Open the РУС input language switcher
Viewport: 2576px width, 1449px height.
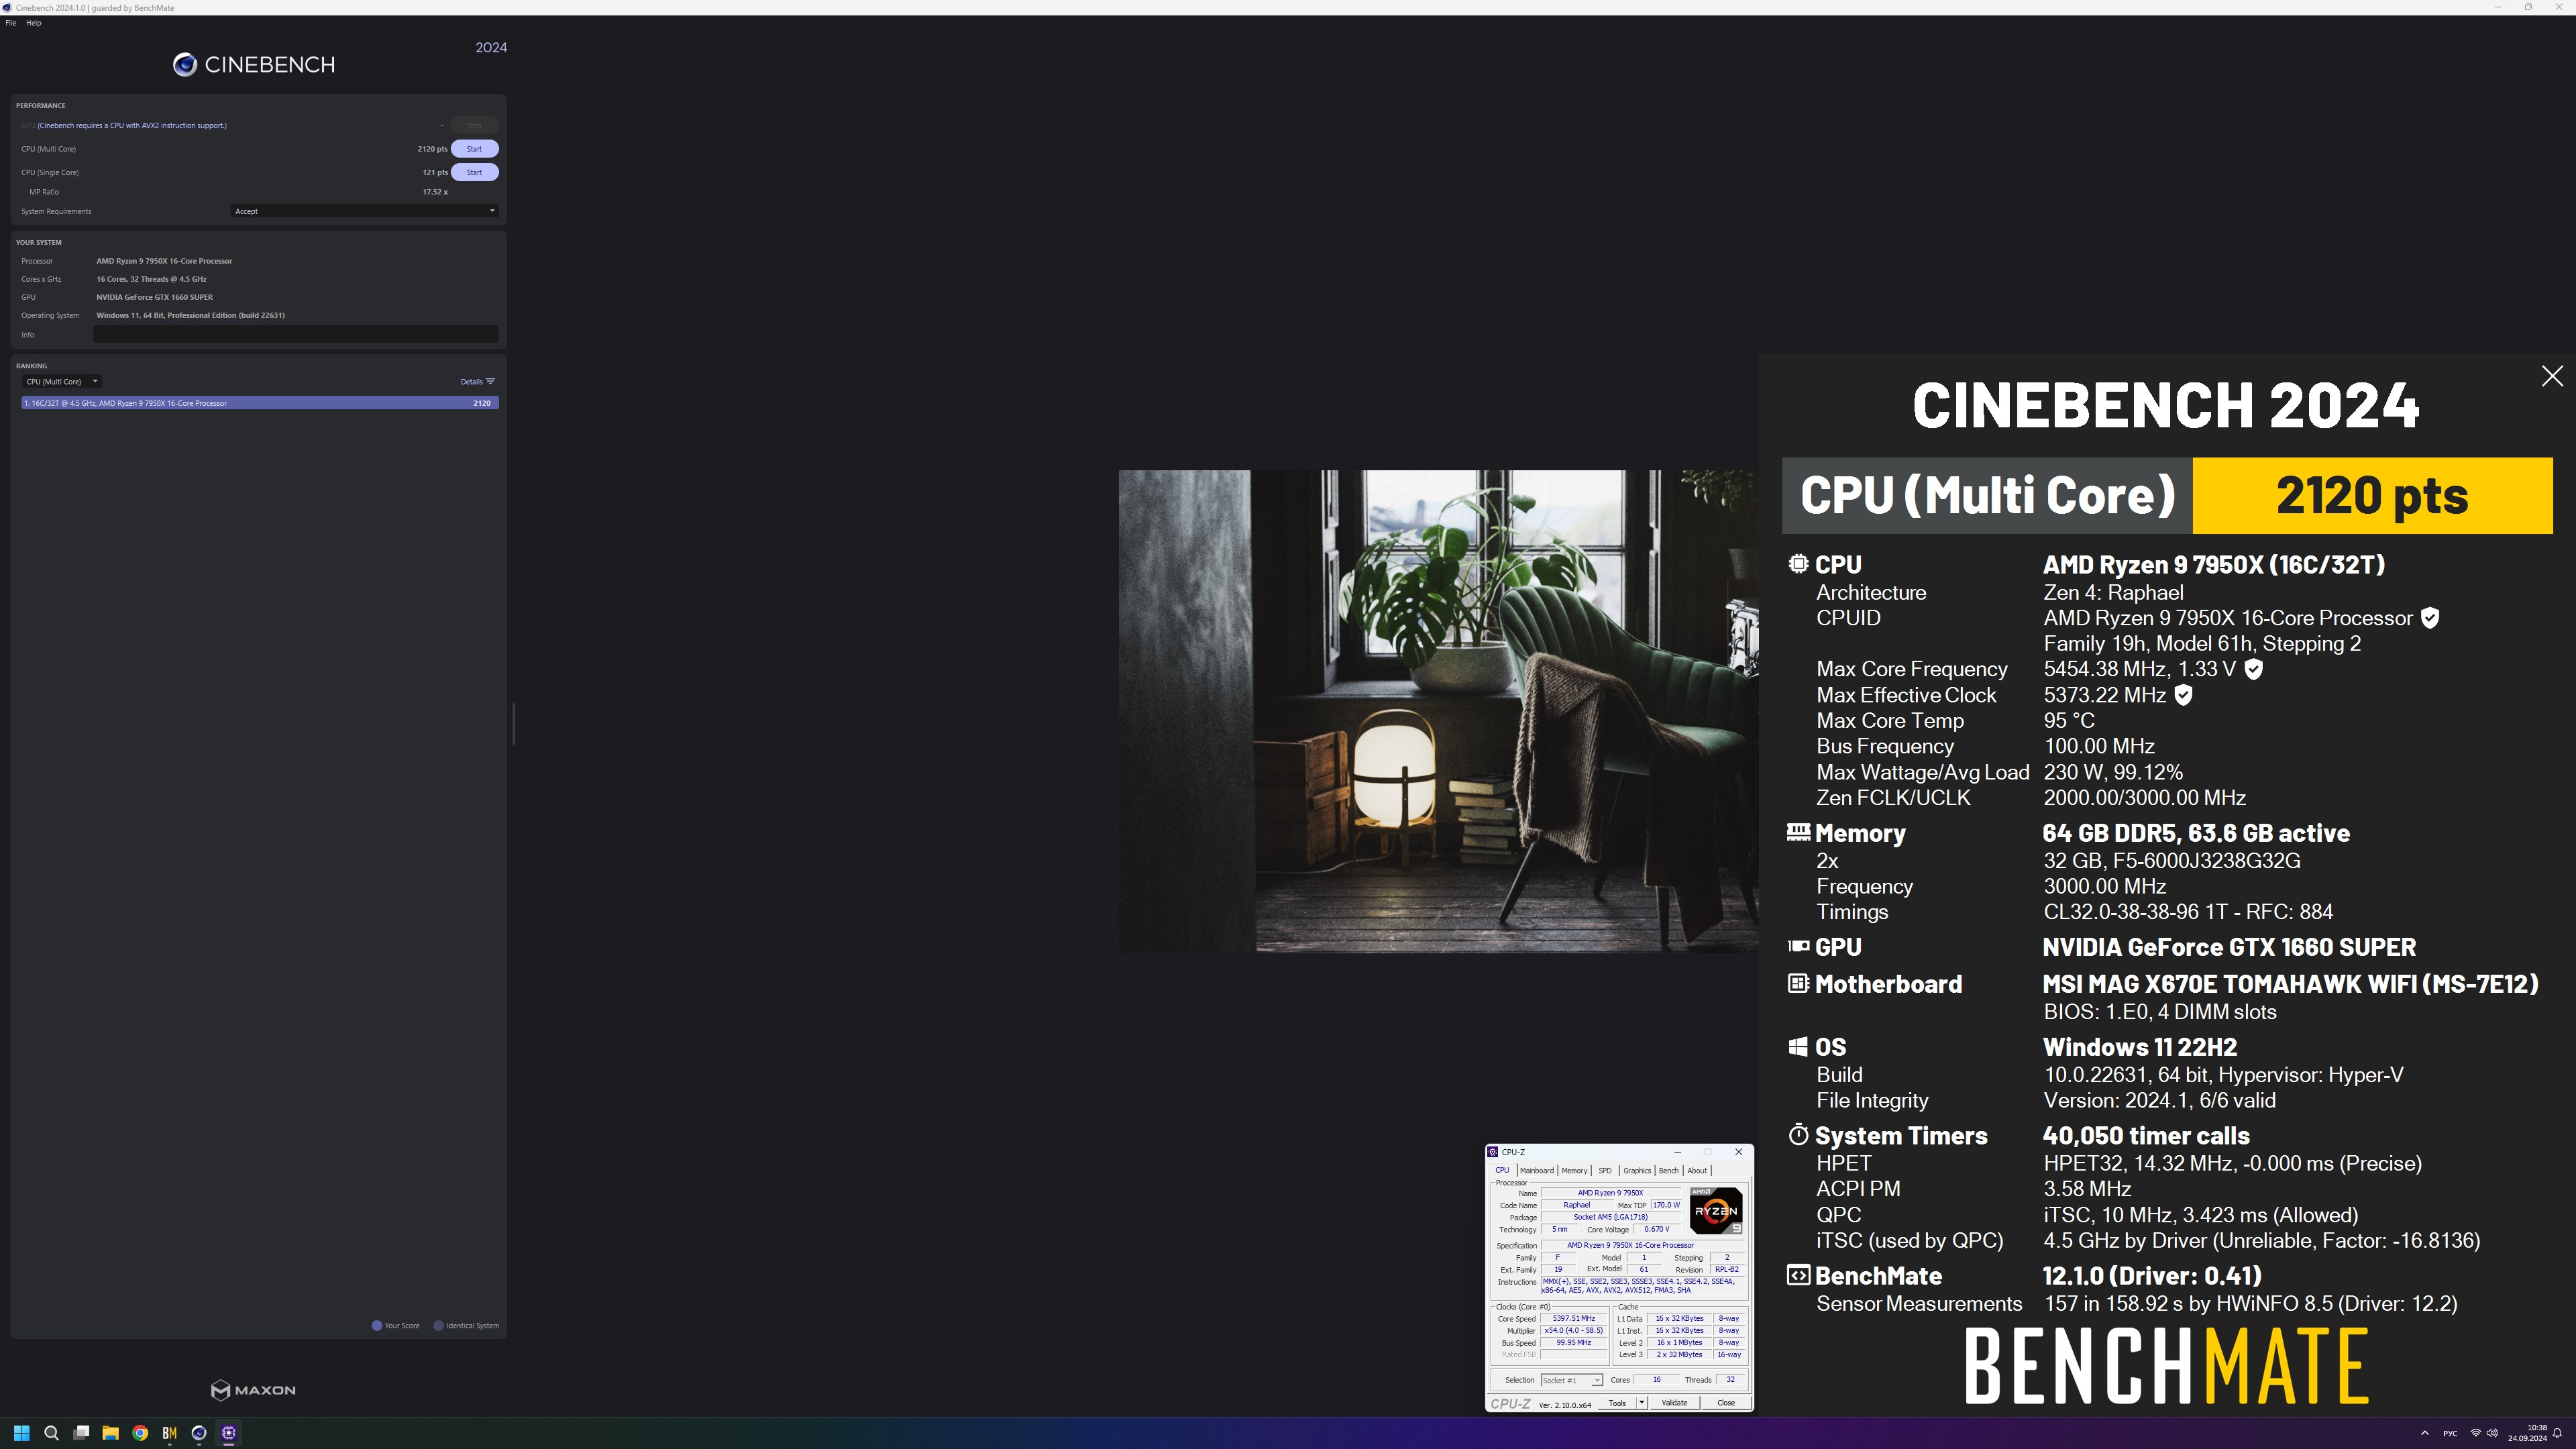pyautogui.click(x=2449, y=1433)
